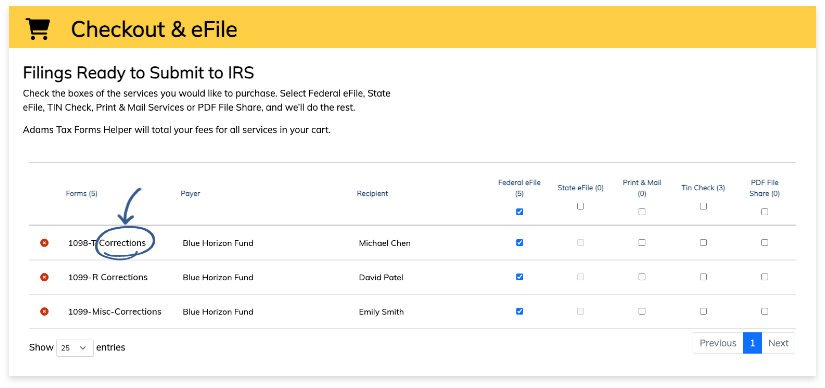Click the Tin Check (3) column header

(703, 188)
